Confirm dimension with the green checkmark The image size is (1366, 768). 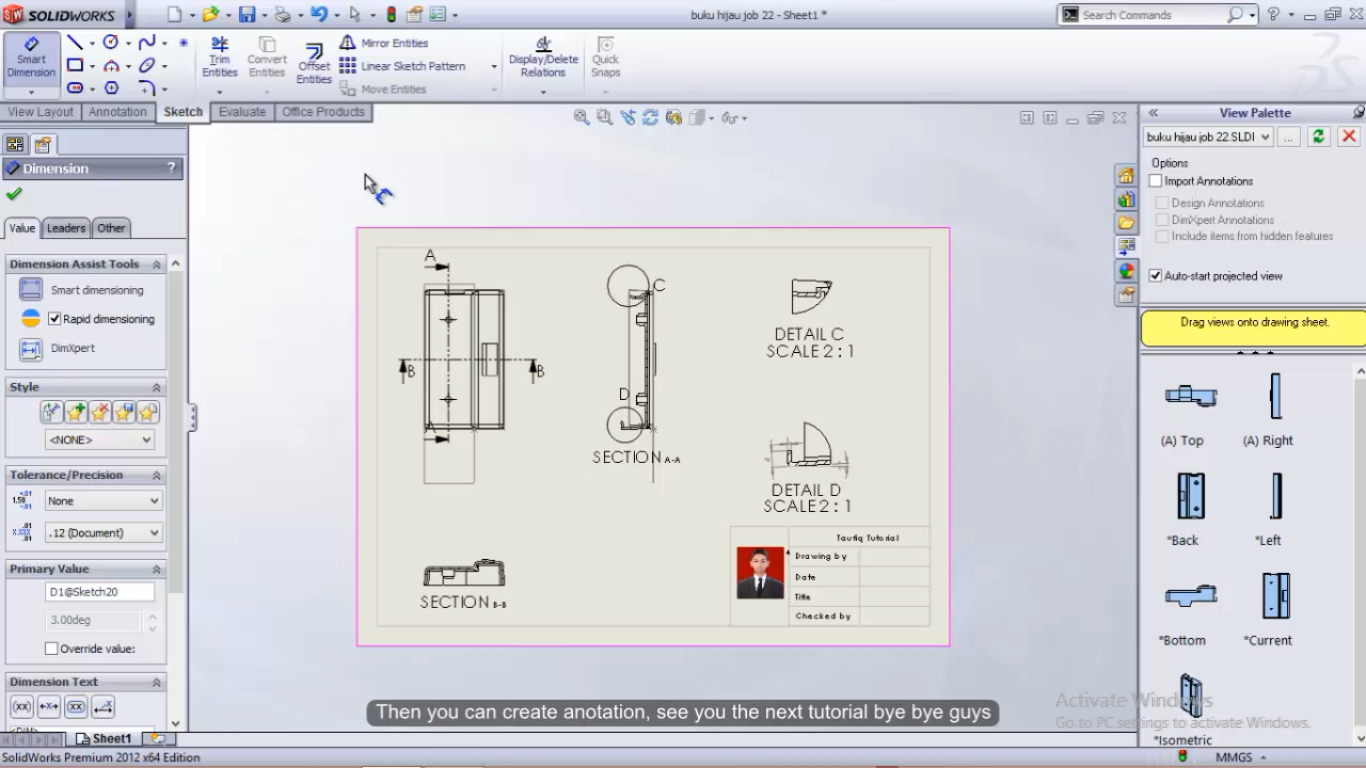14,194
